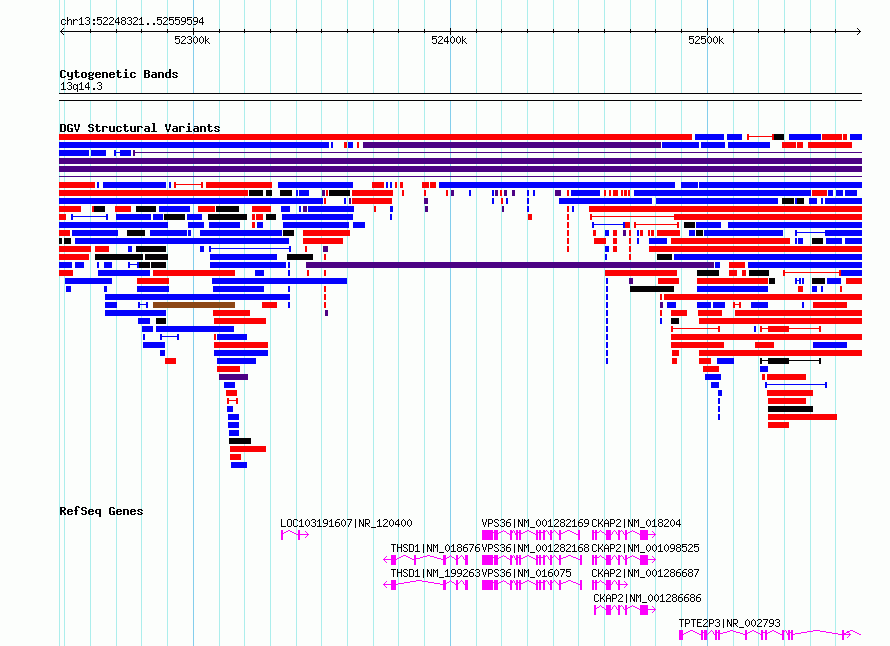Click the CKAP2 NM_001098525 gene model glyph
The width and height of the screenshot is (890, 646).
click(624, 560)
